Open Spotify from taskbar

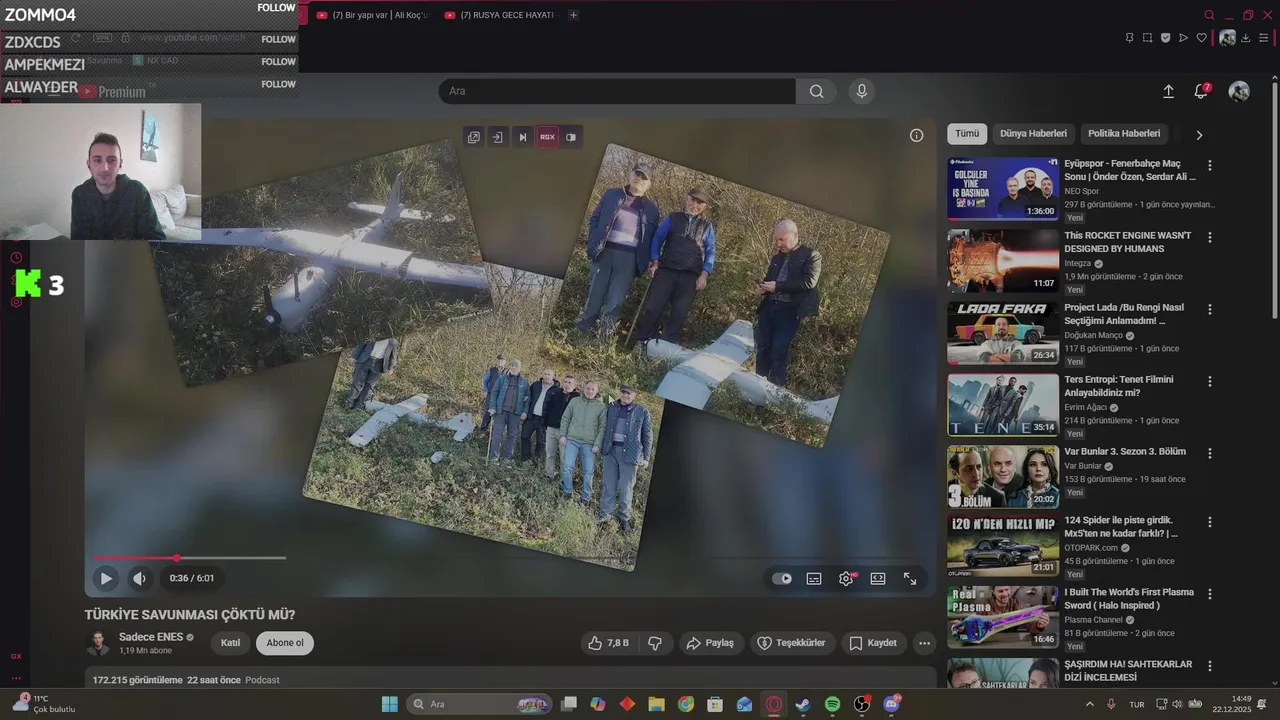tap(833, 704)
